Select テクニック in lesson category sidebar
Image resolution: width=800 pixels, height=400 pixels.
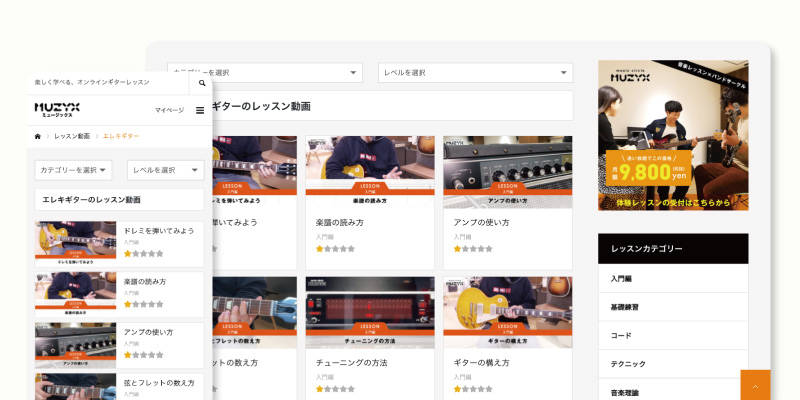673,364
